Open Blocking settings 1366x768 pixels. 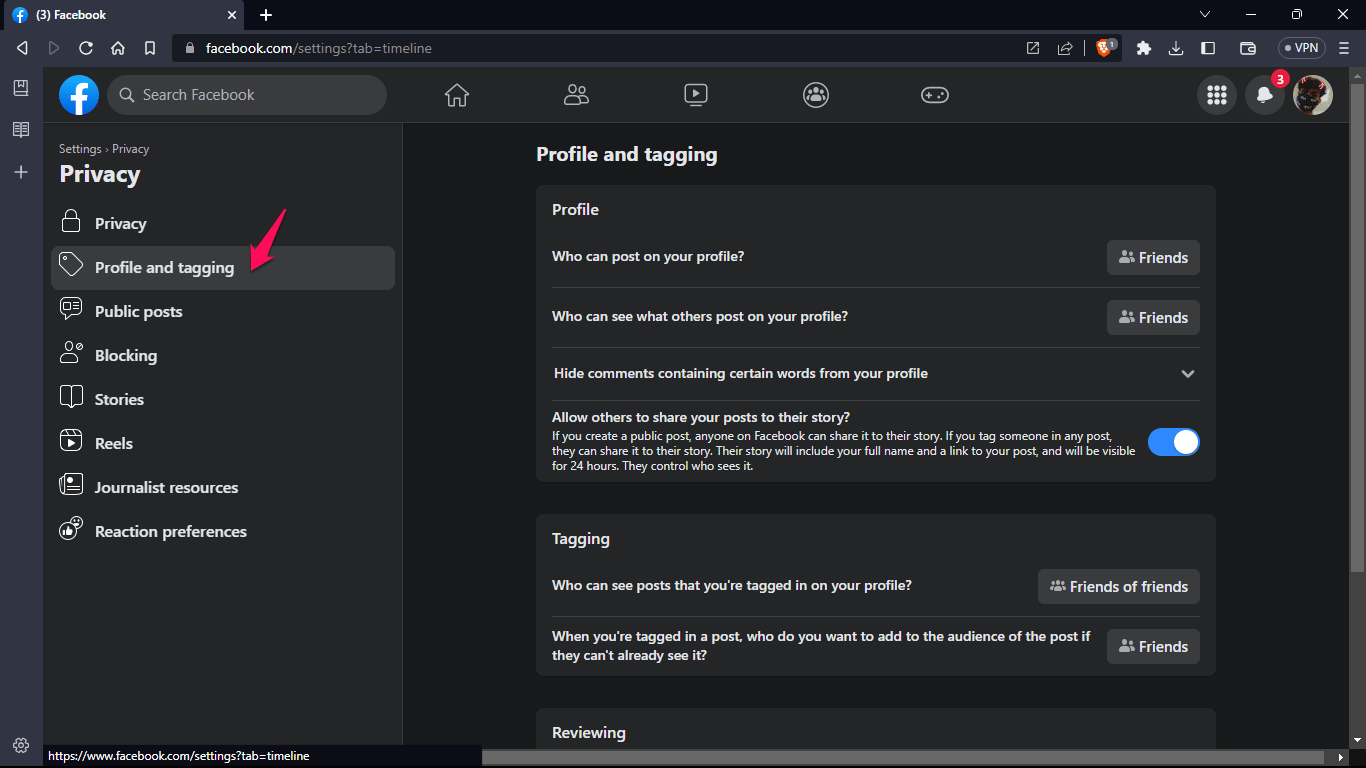pos(223,356)
